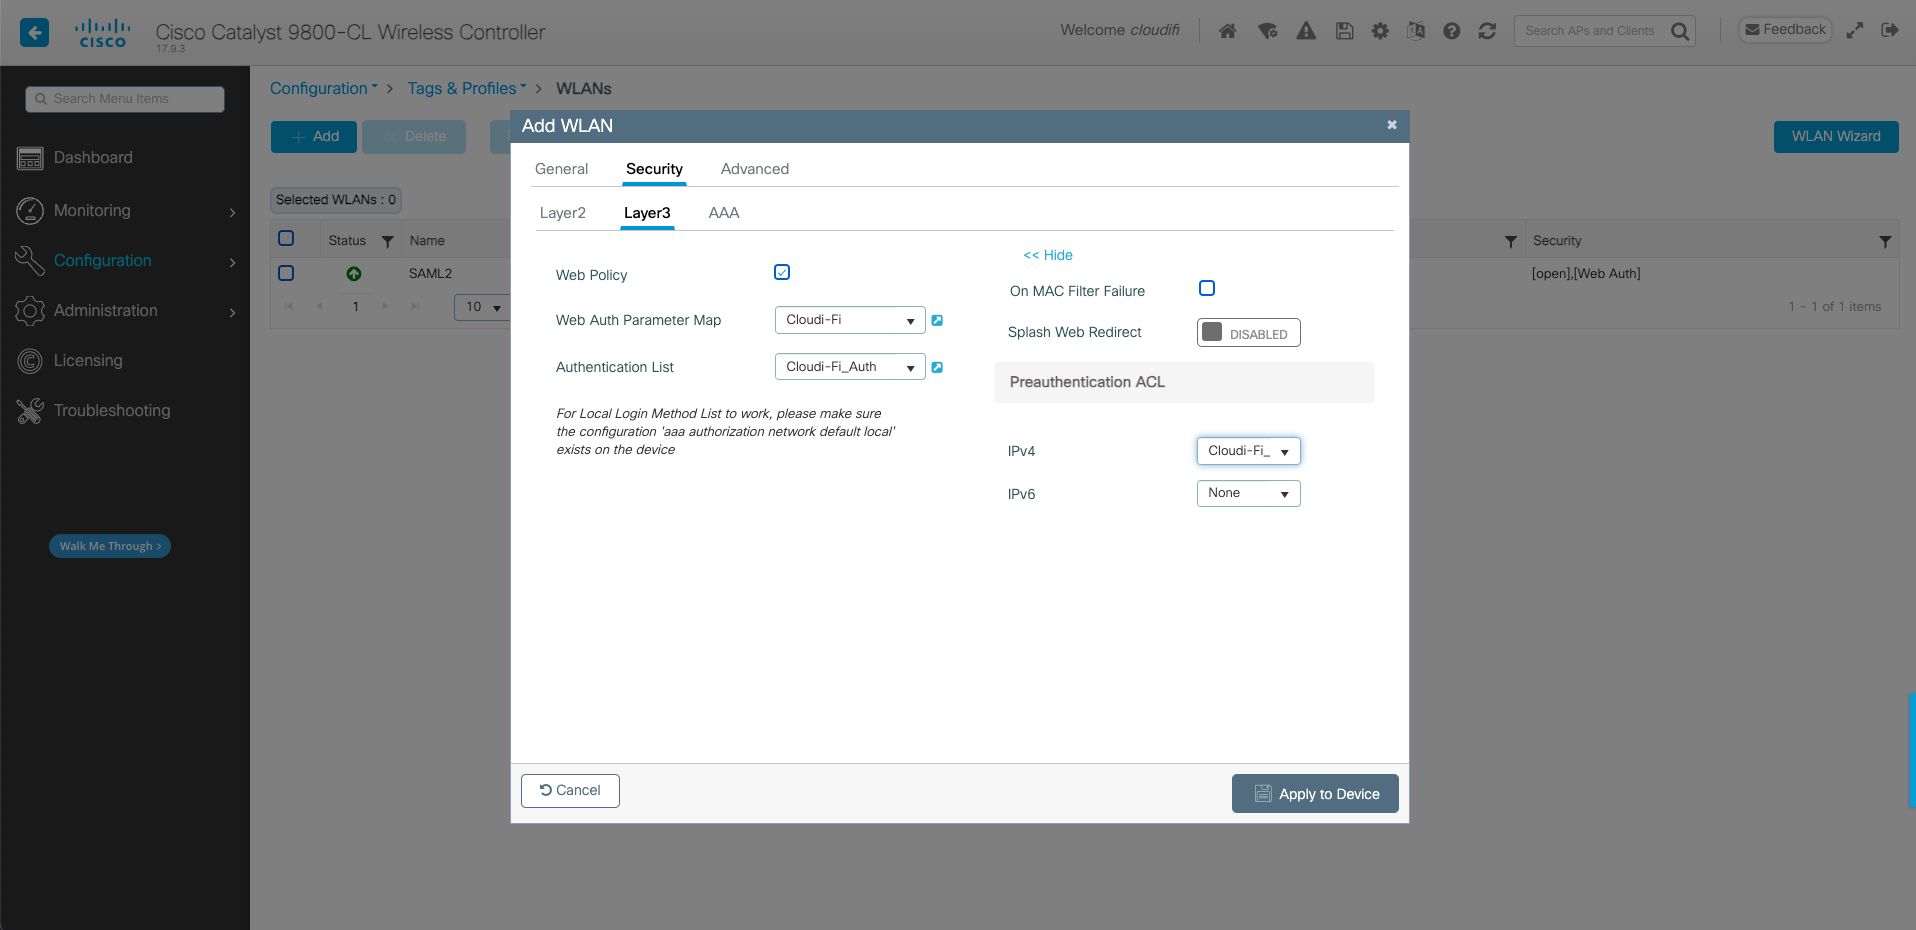This screenshot has width=1916, height=930.
Task: Click the language translate icon
Action: [1416, 31]
